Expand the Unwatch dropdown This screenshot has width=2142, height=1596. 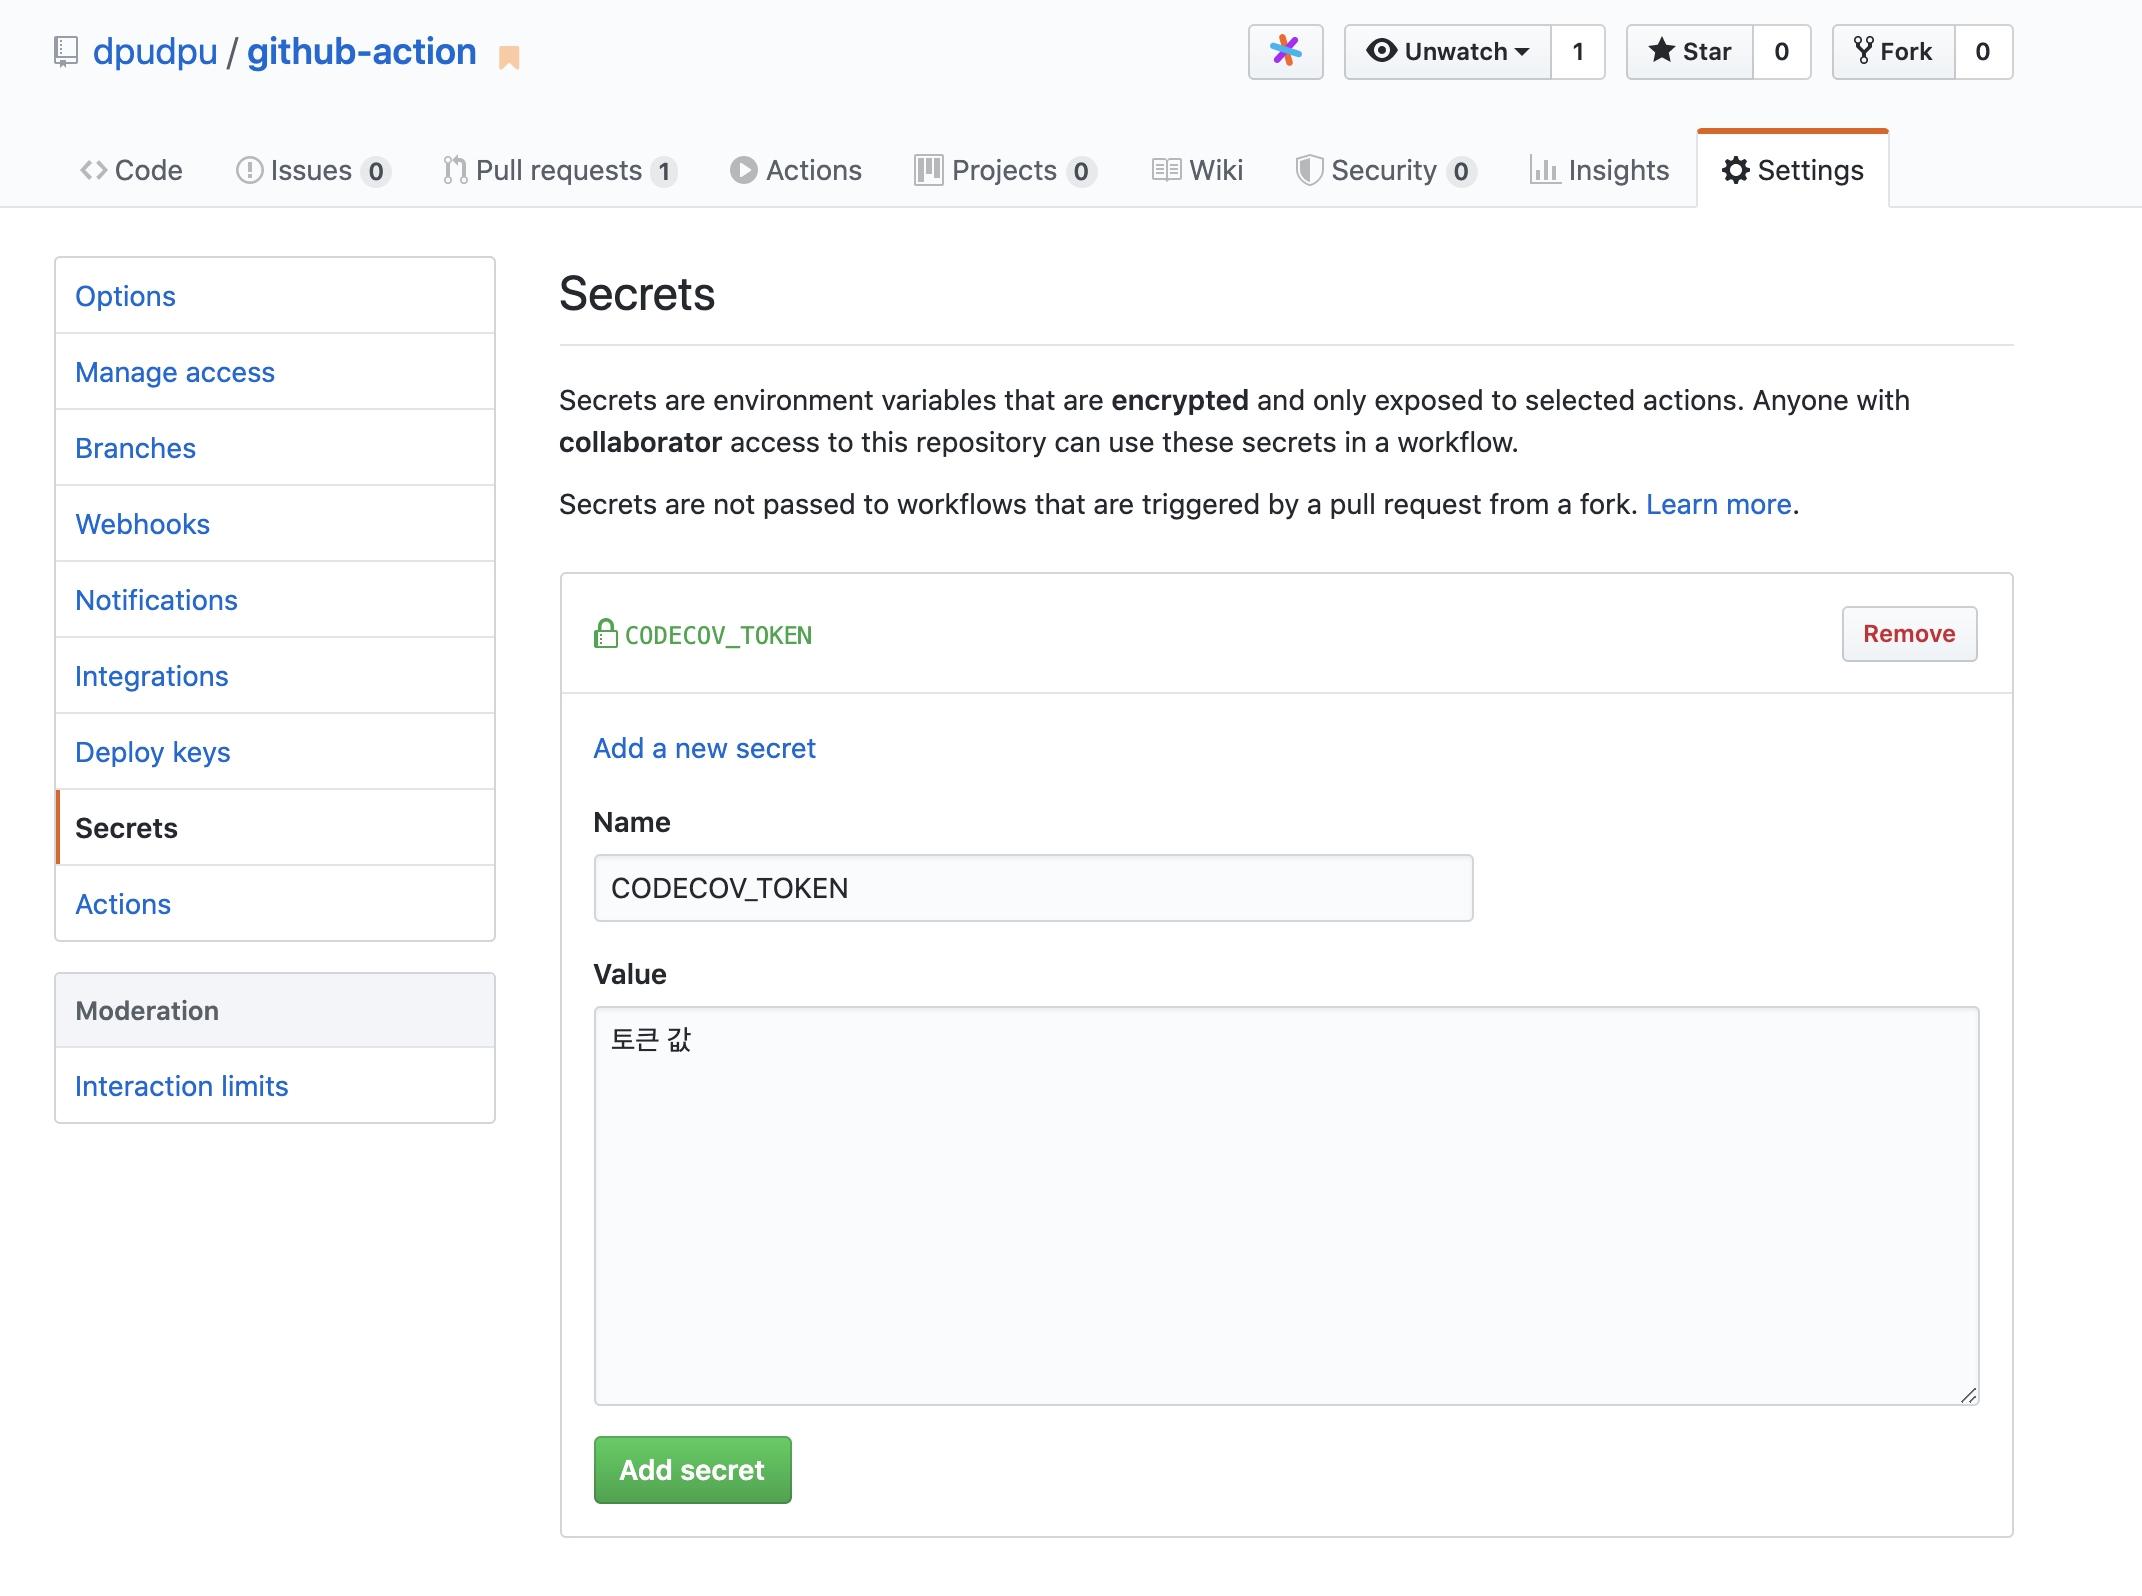pyautogui.click(x=1447, y=51)
